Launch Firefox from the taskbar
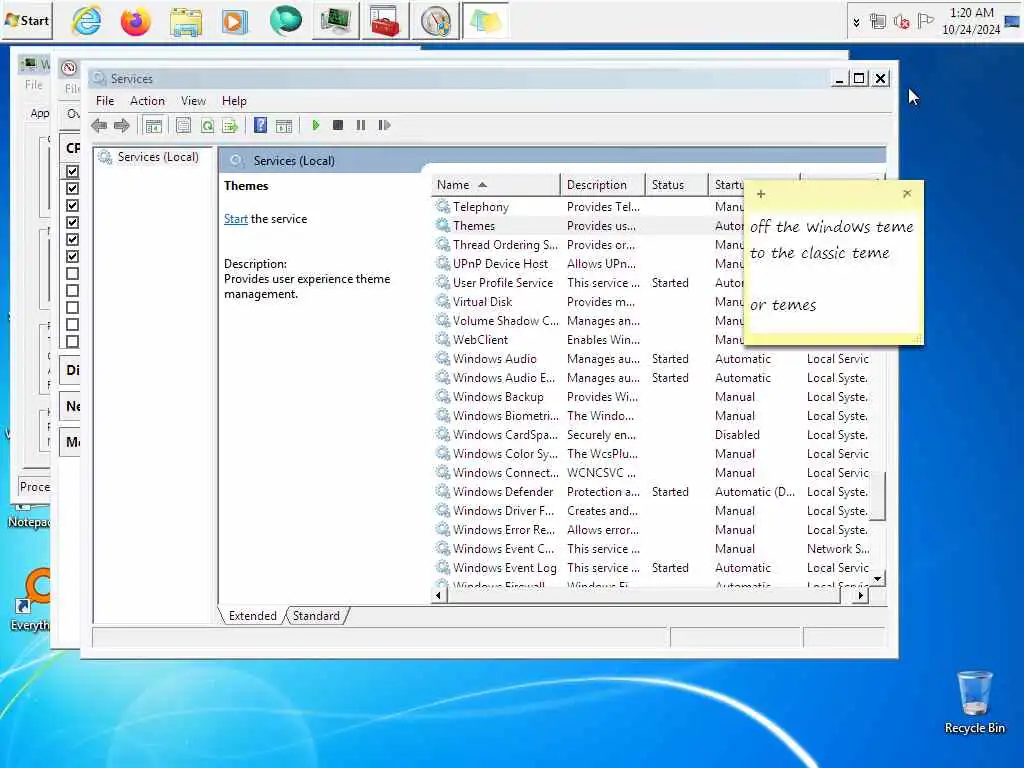The image size is (1024, 768). [136, 22]
